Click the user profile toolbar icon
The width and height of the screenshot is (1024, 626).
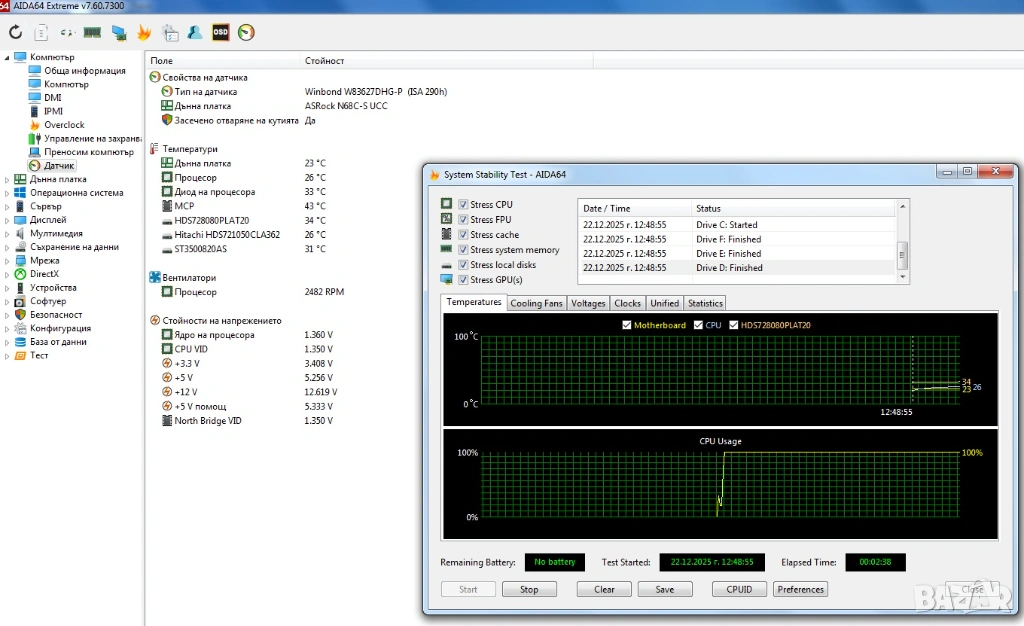tap(195, 32)
